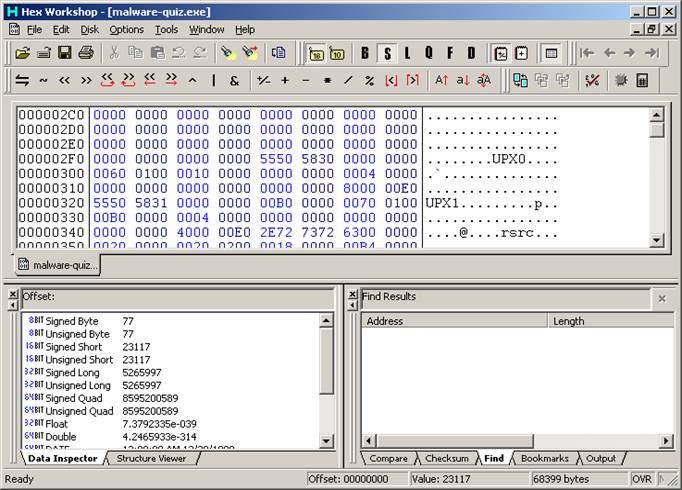Click the OR (|) operation icon

click(214, 80)
